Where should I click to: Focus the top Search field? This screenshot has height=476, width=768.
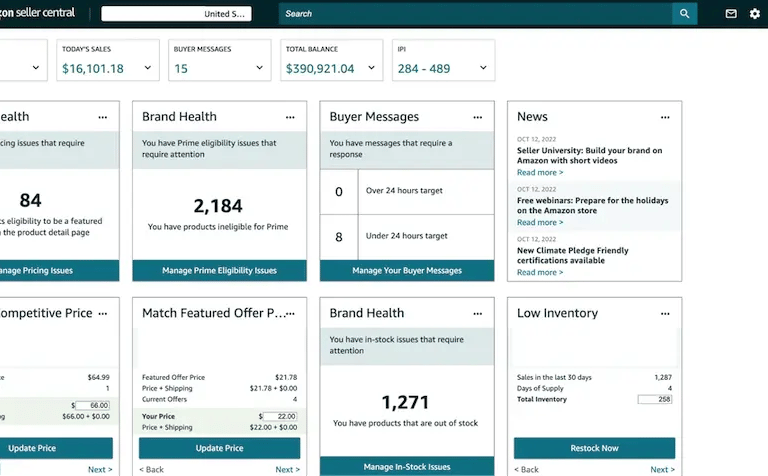(x=475, y=14)
